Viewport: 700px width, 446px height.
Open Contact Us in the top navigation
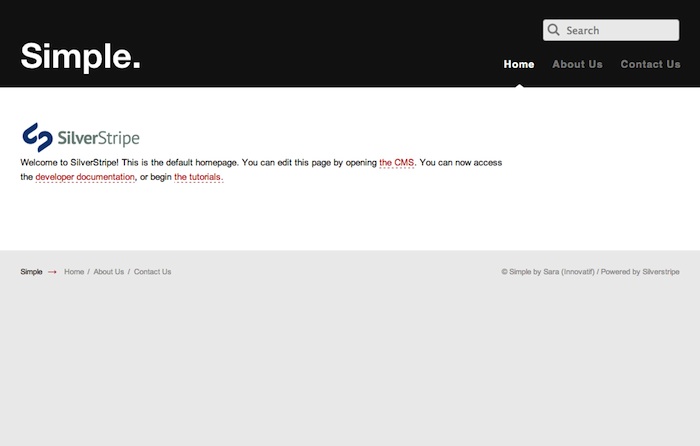[650, 64]
